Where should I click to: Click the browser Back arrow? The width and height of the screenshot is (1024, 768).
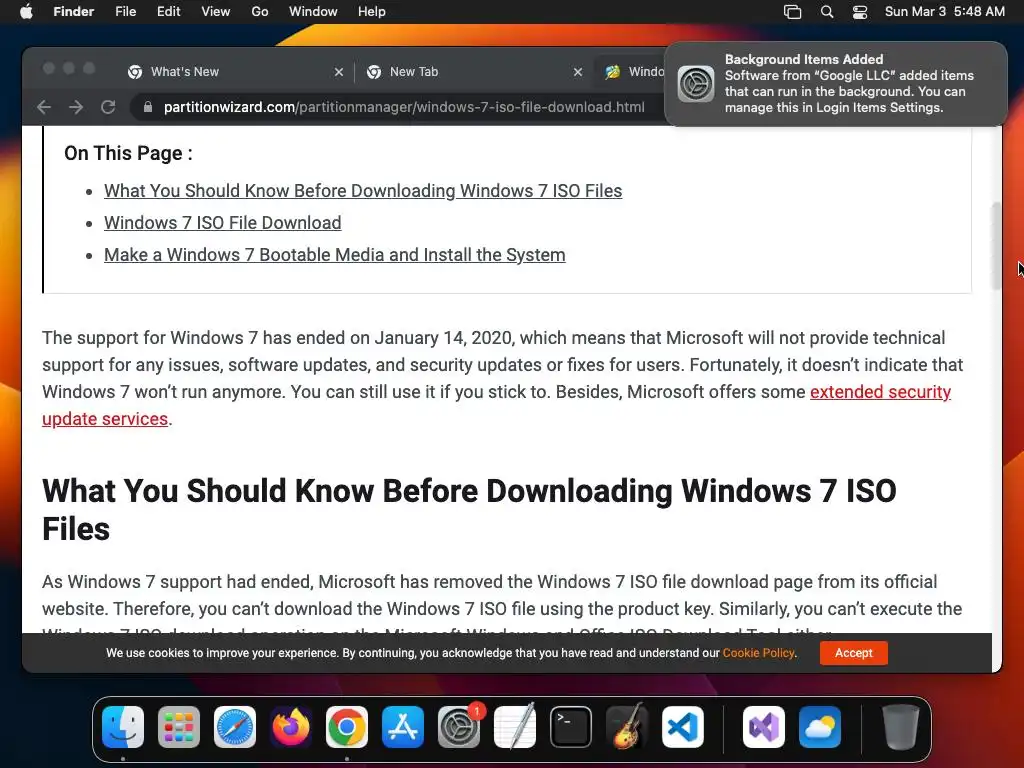(44, 107)
